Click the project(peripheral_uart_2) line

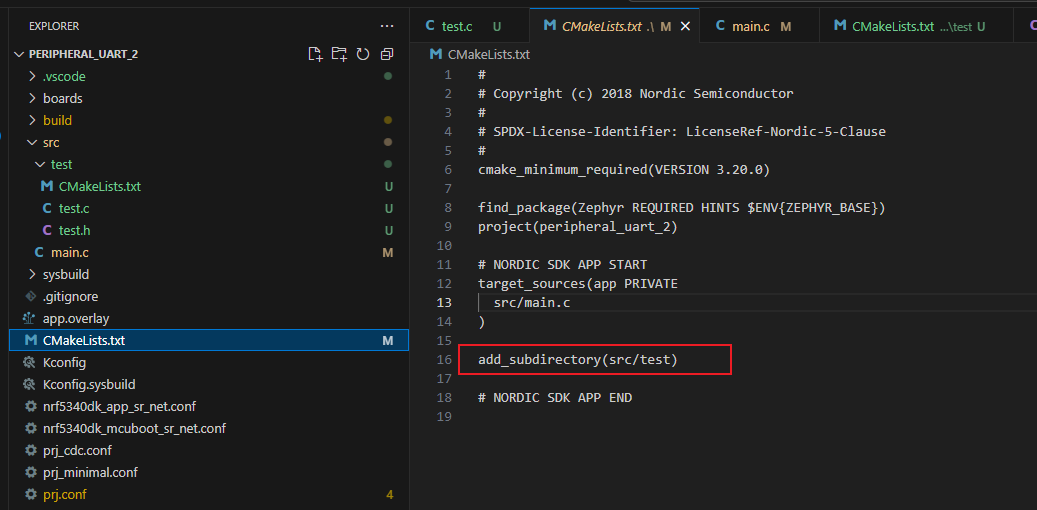click(x=578, y=226)
